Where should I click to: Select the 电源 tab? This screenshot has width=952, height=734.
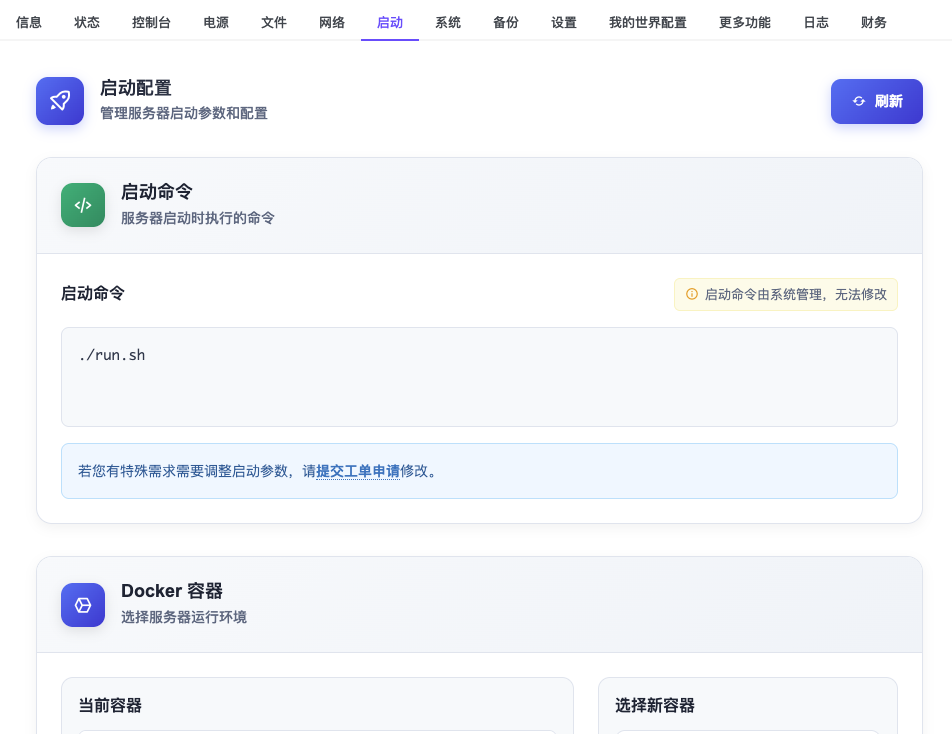(216, 22)
